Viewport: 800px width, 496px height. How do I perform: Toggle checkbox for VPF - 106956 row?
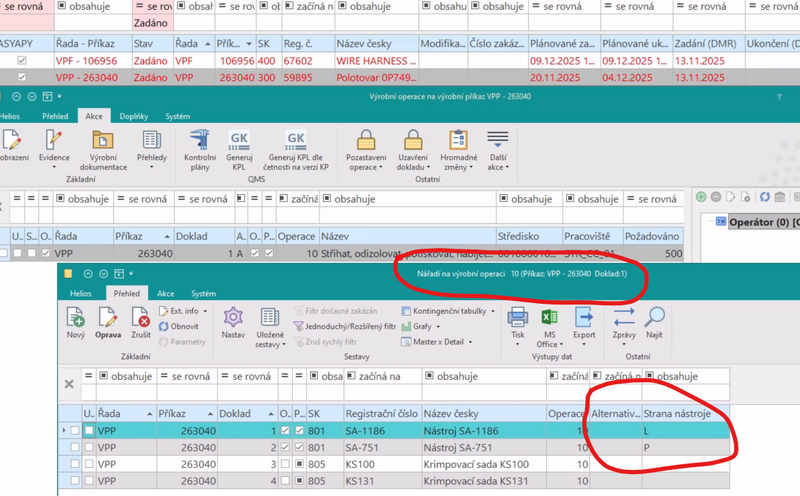coord(22,60)
